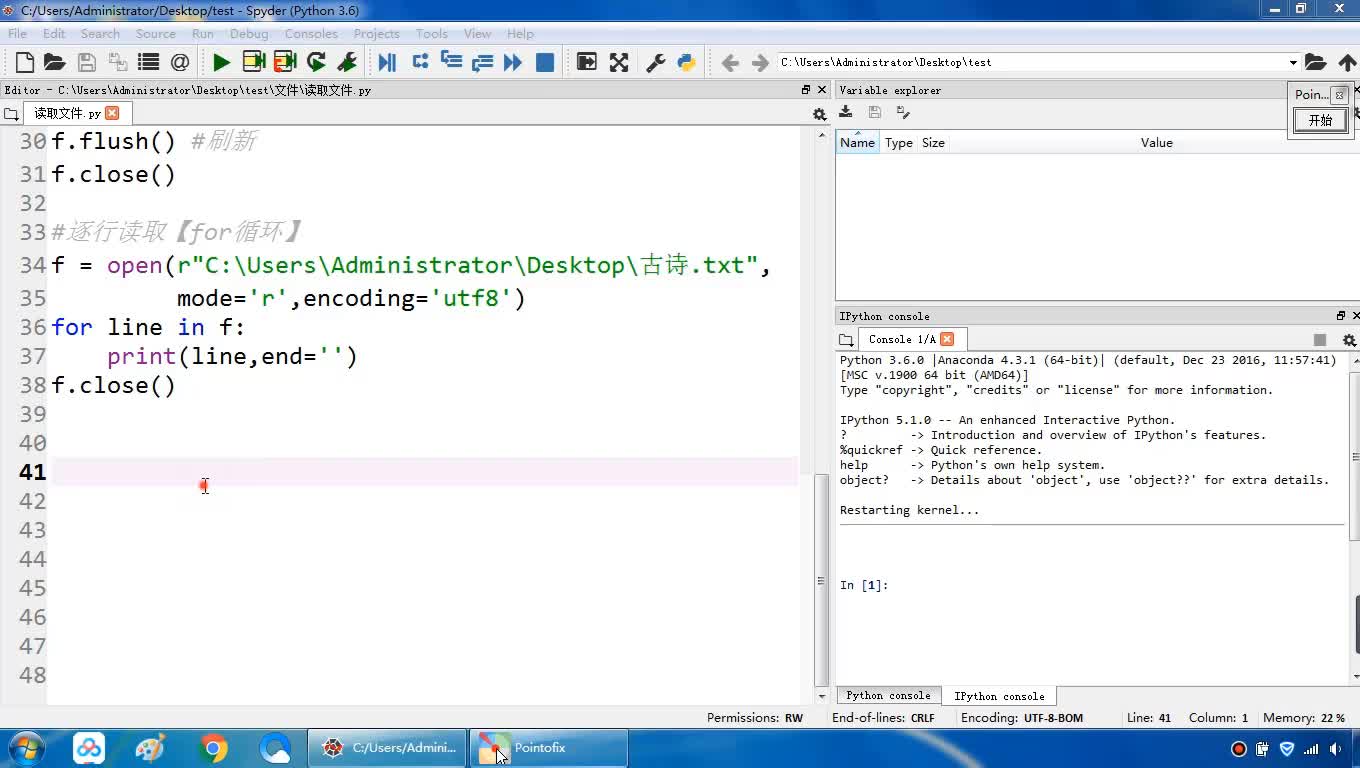
Task: Open file using folder toolbar icon
Action: click(55, 62)
